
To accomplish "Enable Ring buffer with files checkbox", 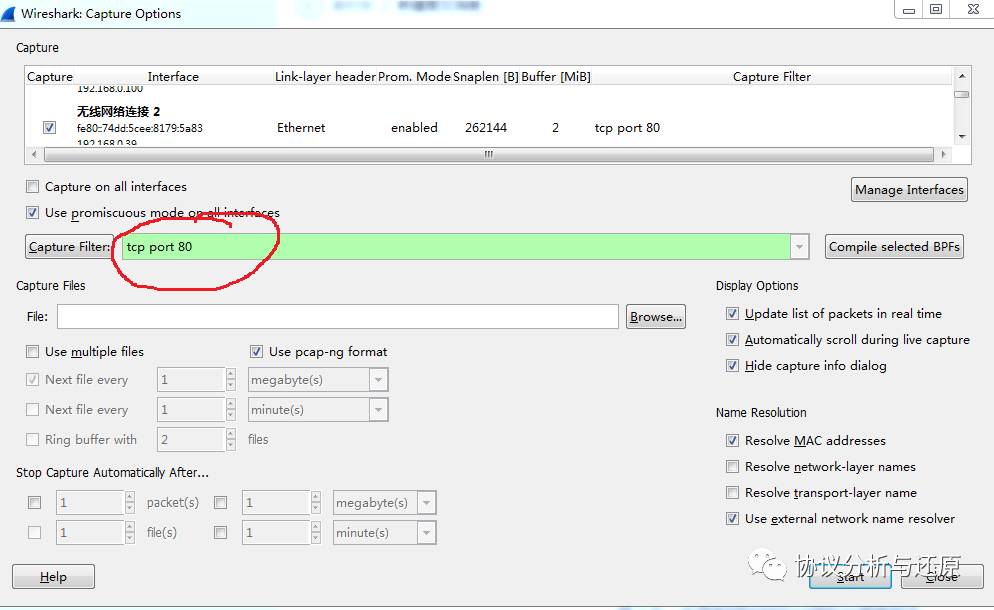I will click(x=32, y=439).
